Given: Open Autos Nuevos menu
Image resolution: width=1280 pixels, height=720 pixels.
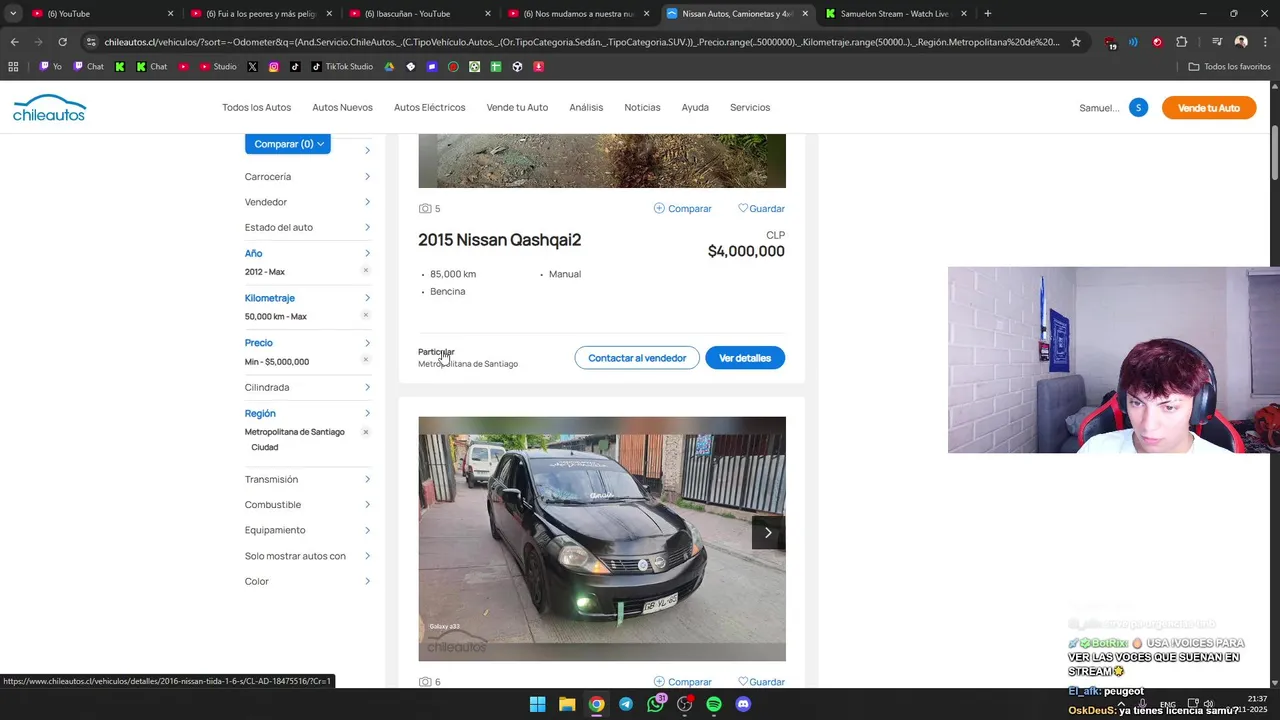Looking at the screenshot, I should pyautogui.click(x=342, y=108).
